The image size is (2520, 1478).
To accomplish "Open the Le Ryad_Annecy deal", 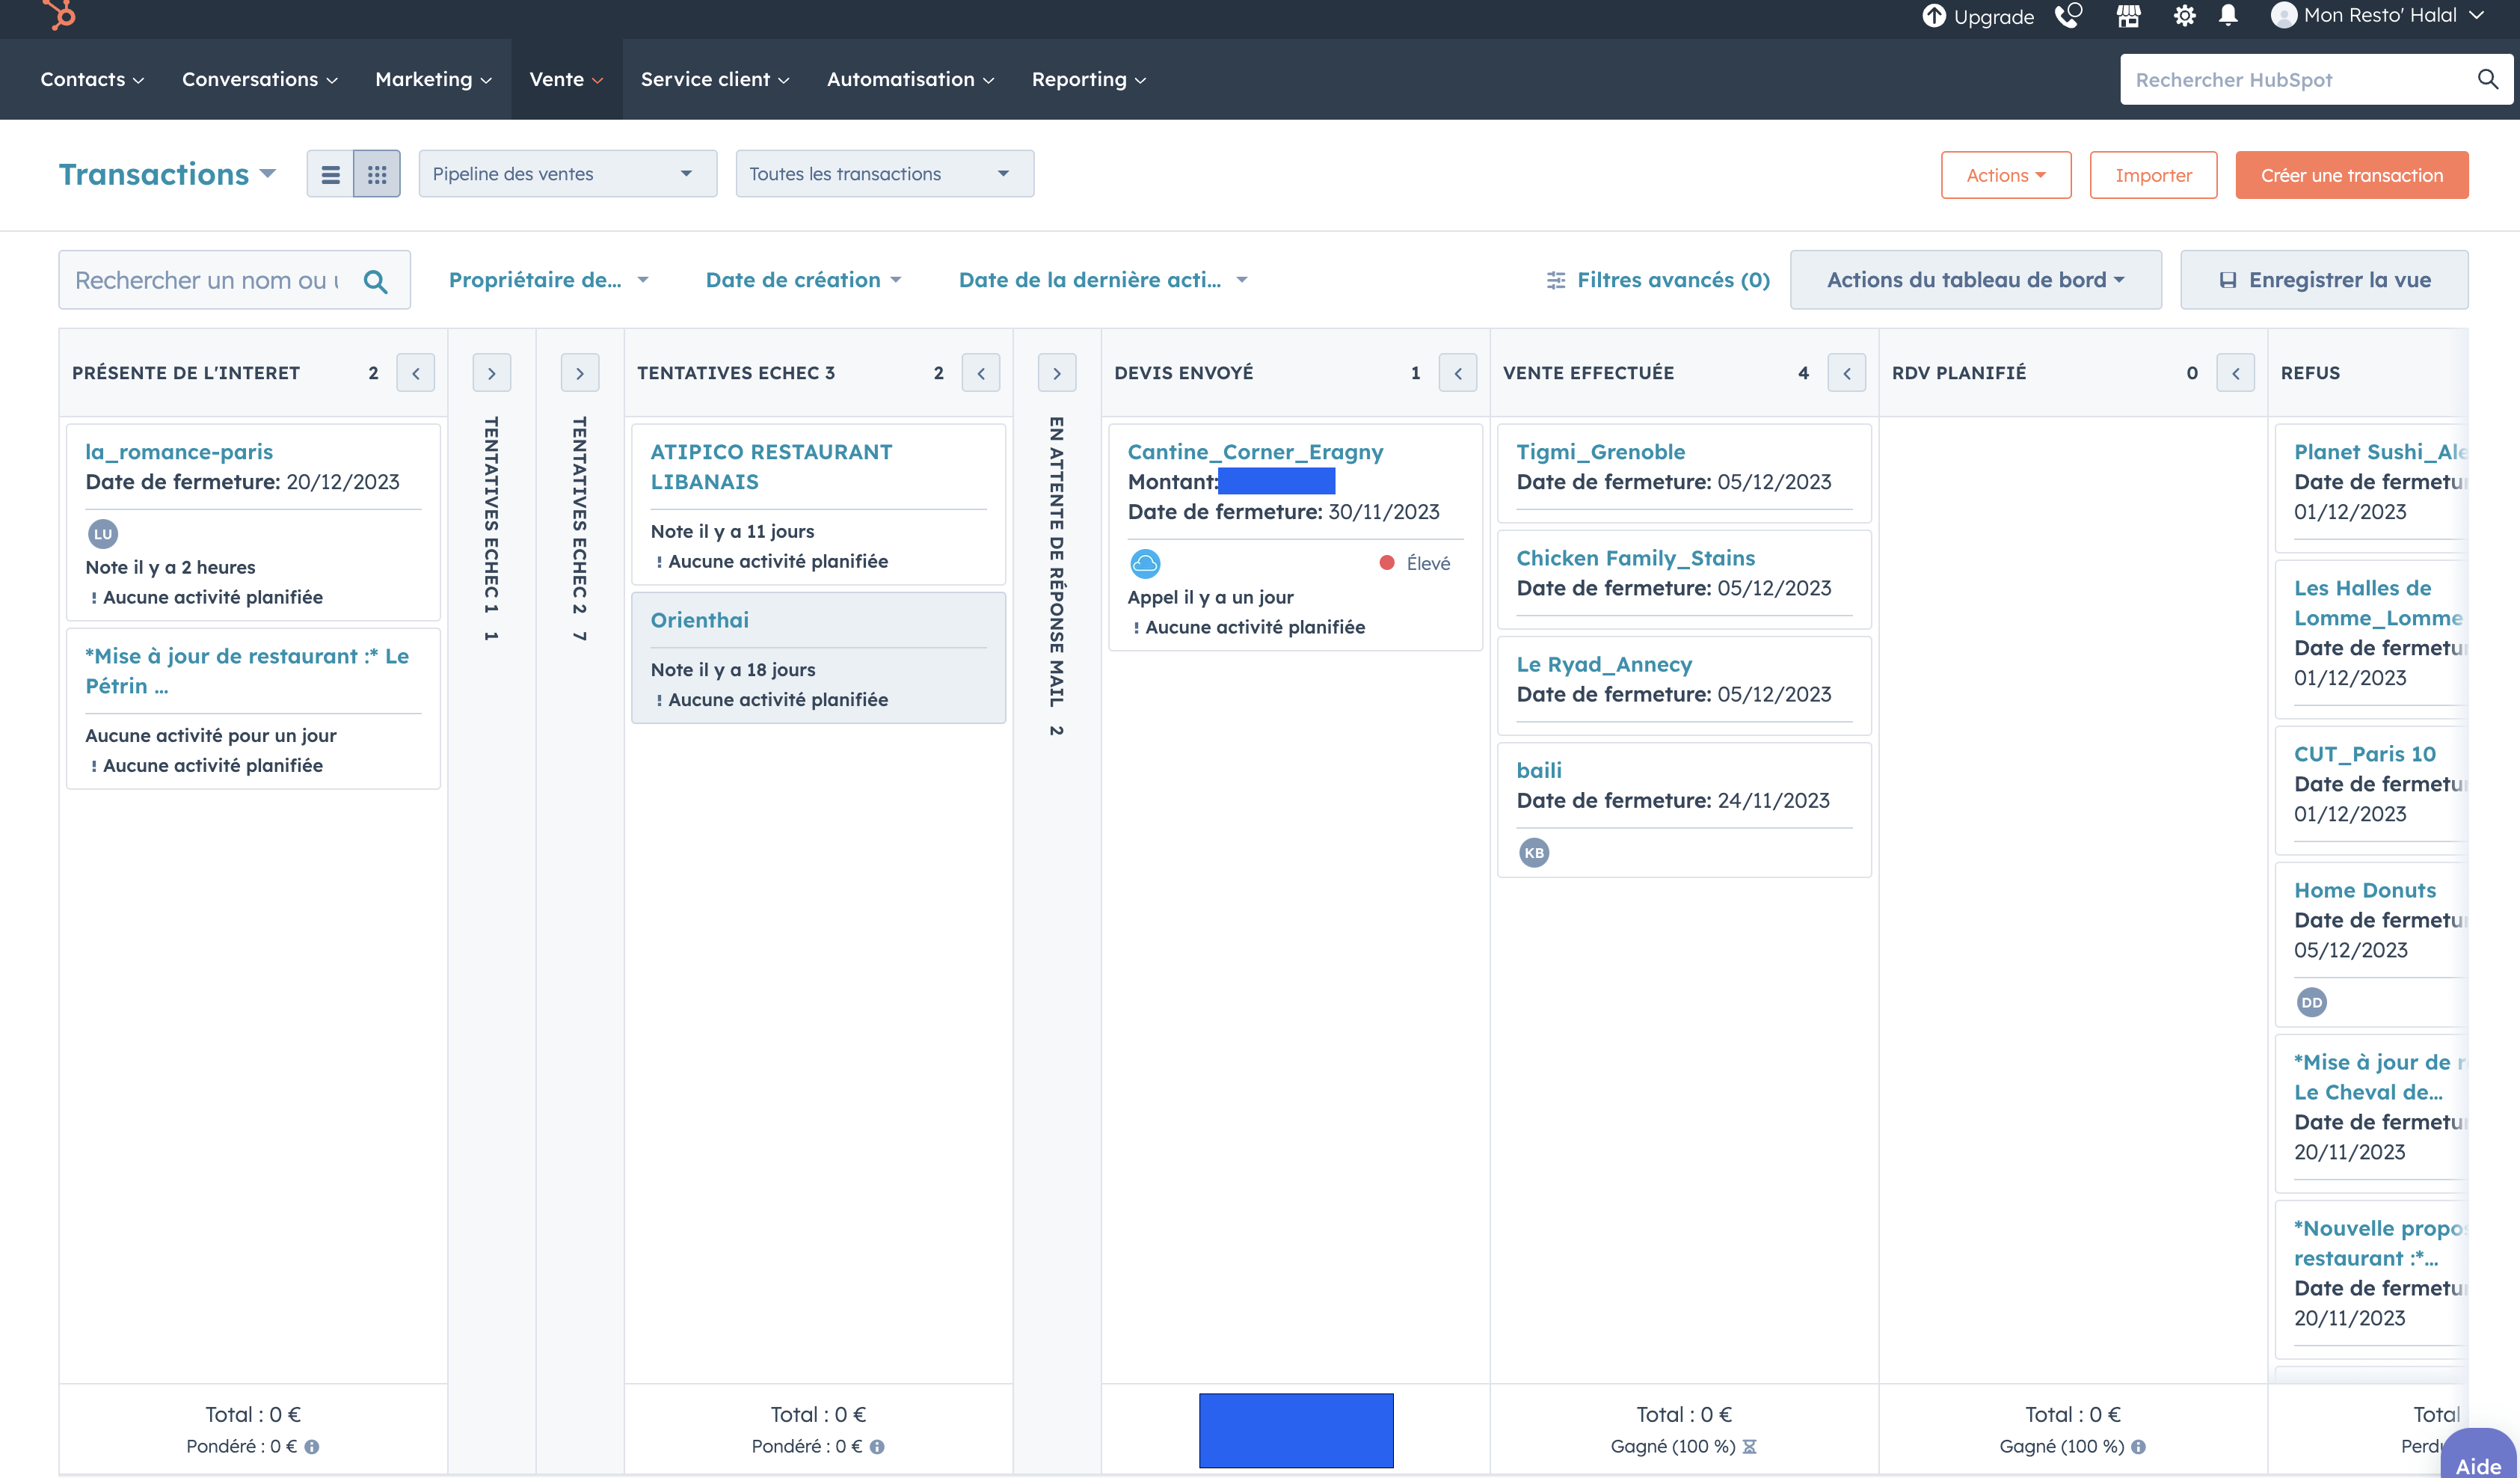I will point(1604,664).
